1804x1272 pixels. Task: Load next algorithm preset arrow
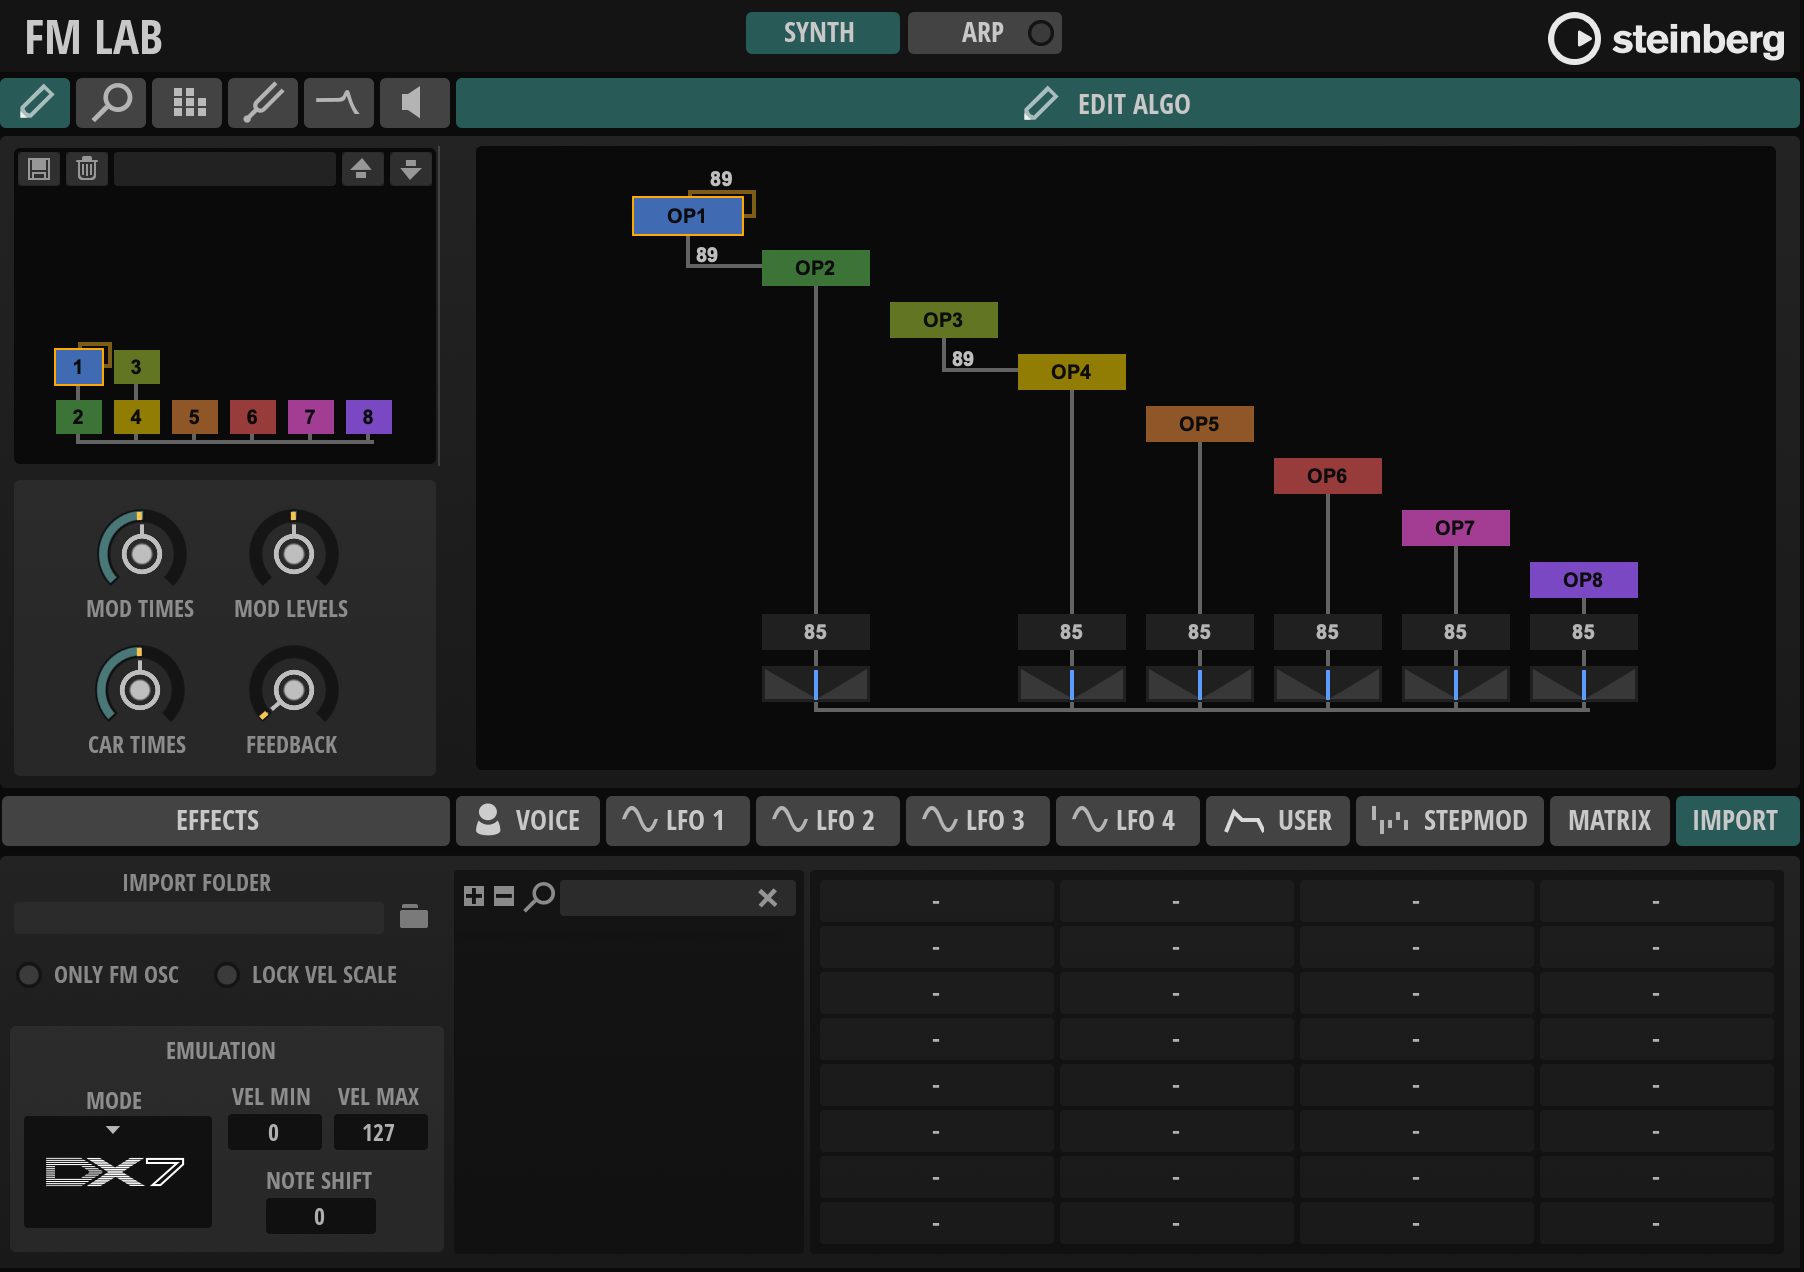[x=410, y=168]
